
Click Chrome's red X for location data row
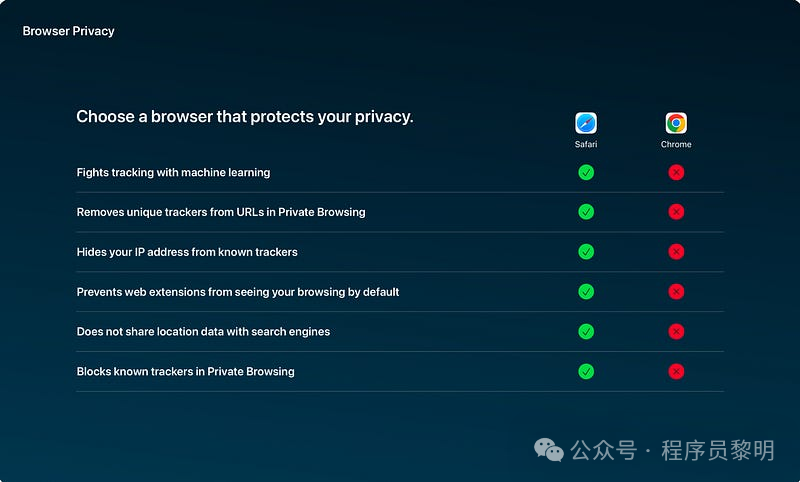(676, 332)
